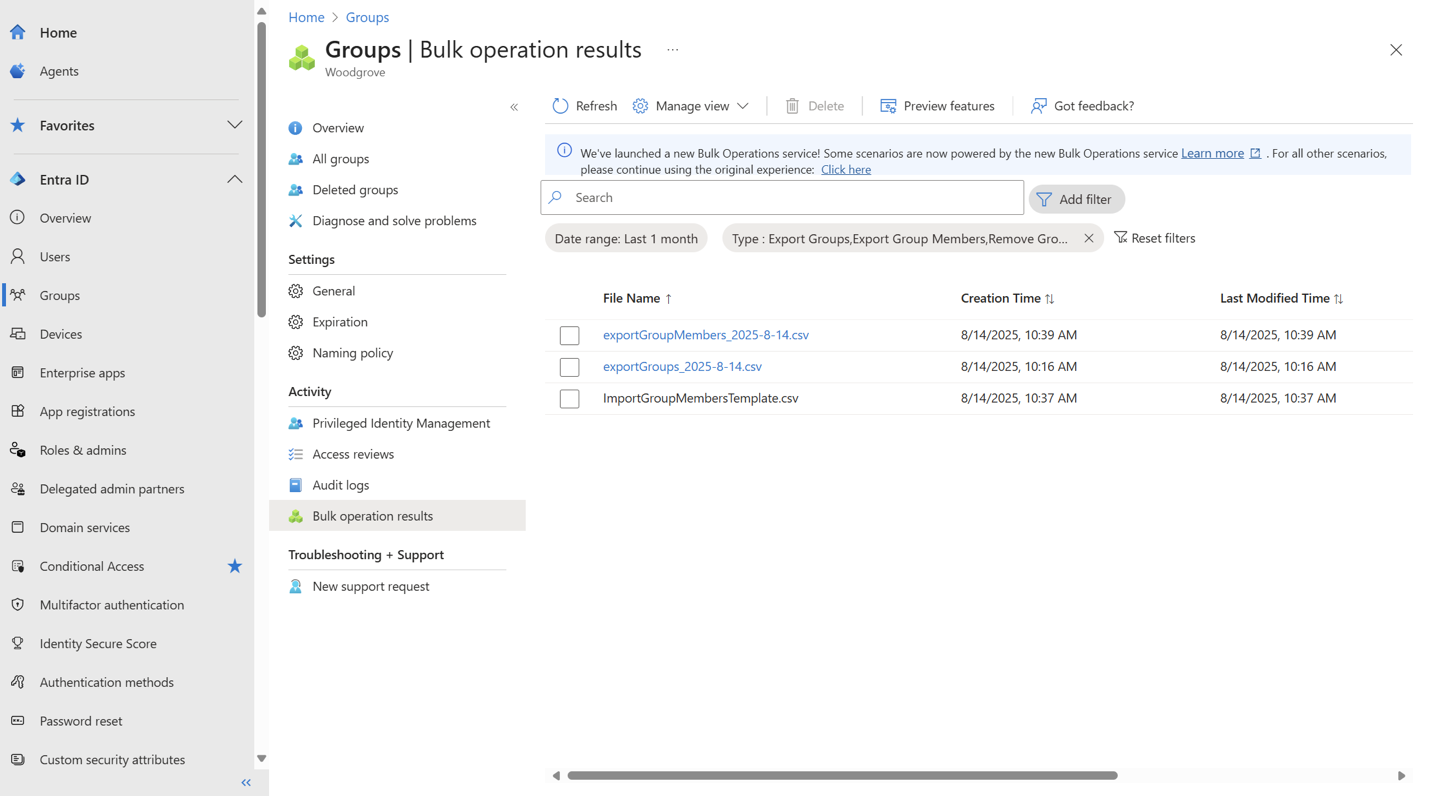Image resolution: width=1430 pixels, height=796 pixels.
Task: Check the exportGroups_2025-8-14.csv row checkbox
Action: click(570, 367)
